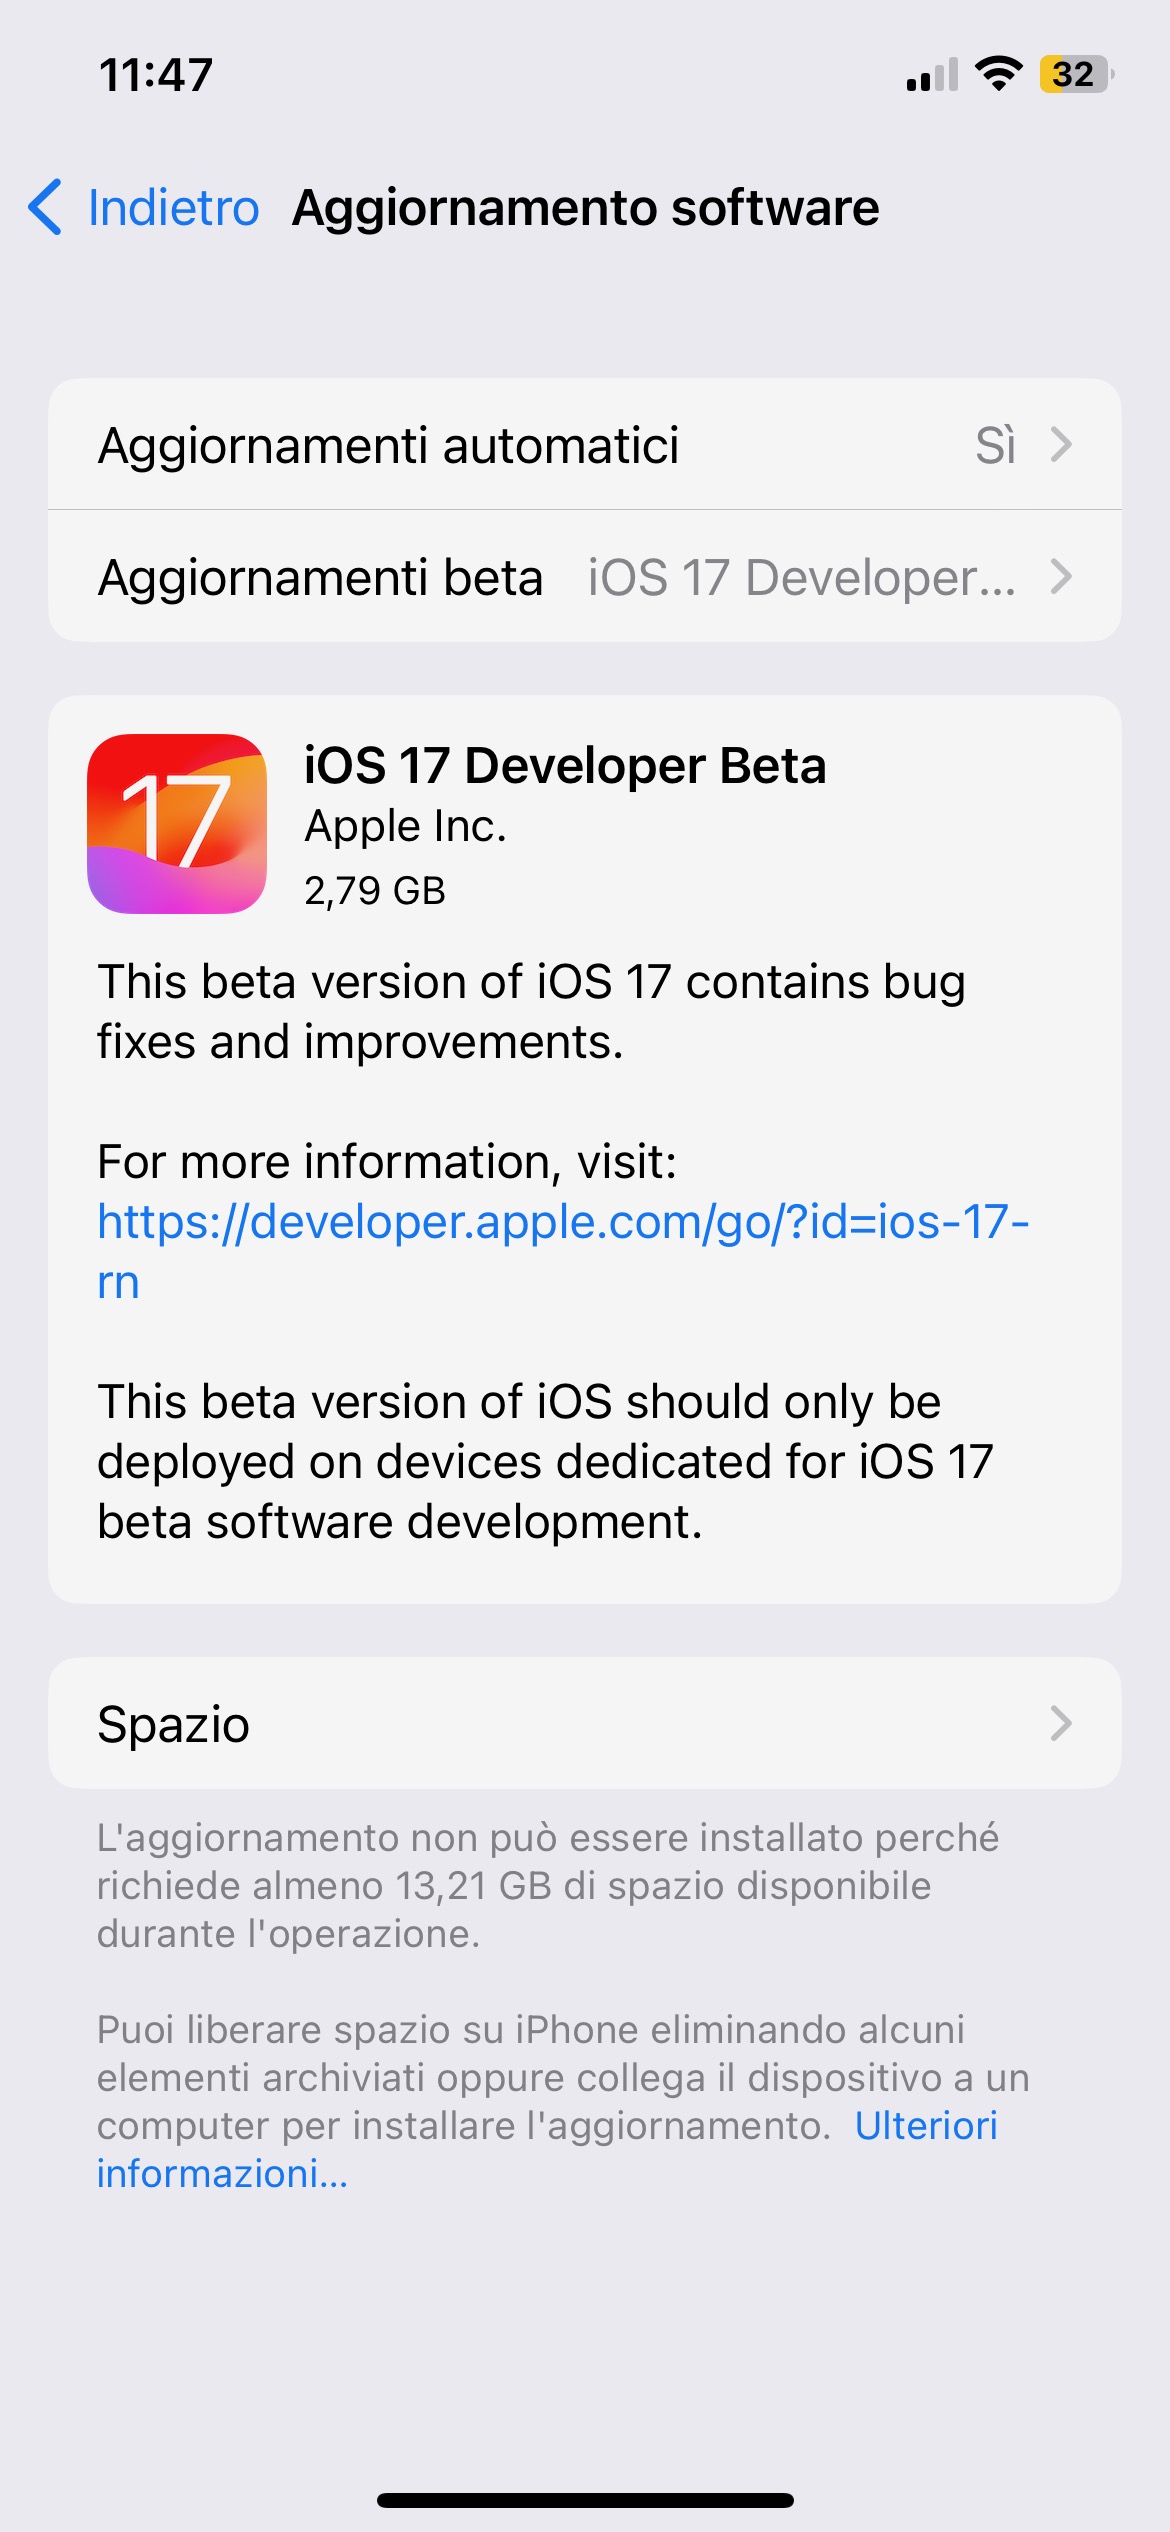1170x2532 pixels.
Task: Expand the Spazio row chevron
Action: 1061,1723
